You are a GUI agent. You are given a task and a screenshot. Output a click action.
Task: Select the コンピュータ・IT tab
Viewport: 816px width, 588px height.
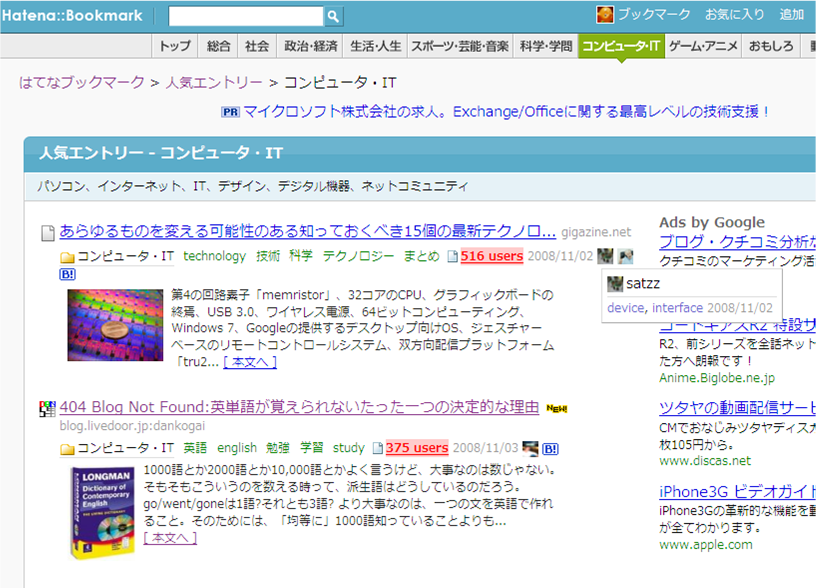(x=621, y=46)
